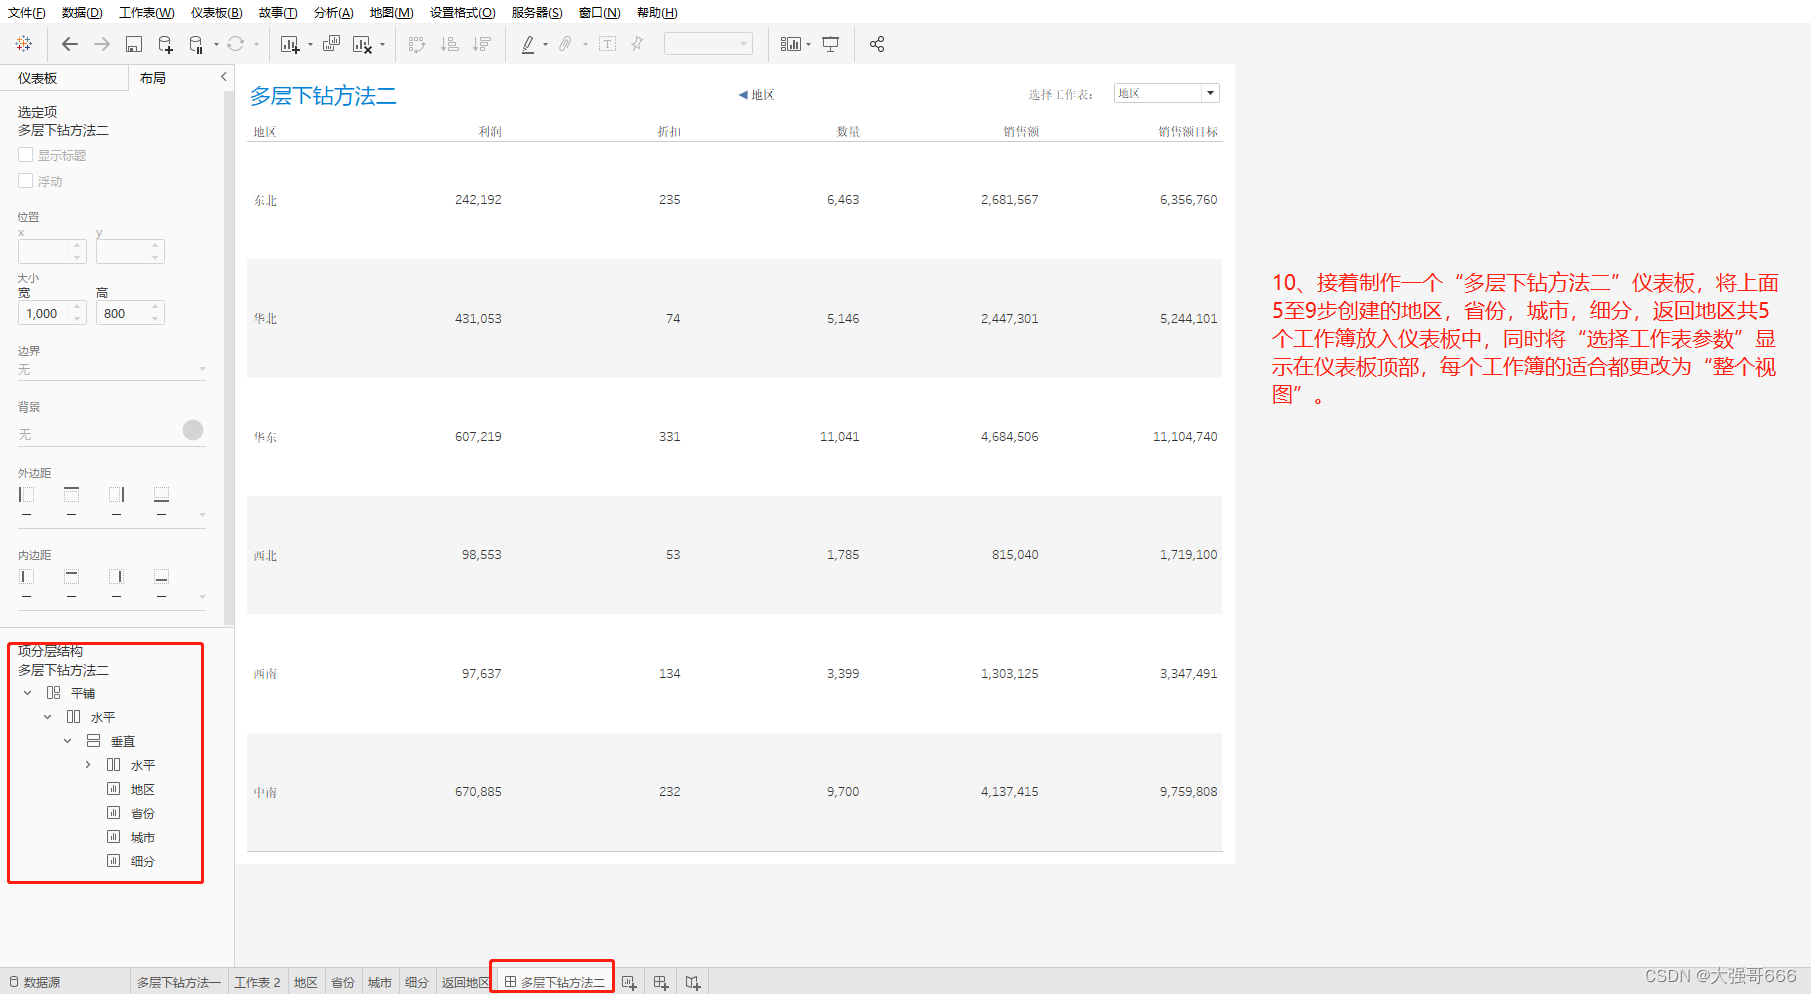Click the 华东 profit value 607,219
The height and width of the screenshot is (994, 1811).
(478, 437)
